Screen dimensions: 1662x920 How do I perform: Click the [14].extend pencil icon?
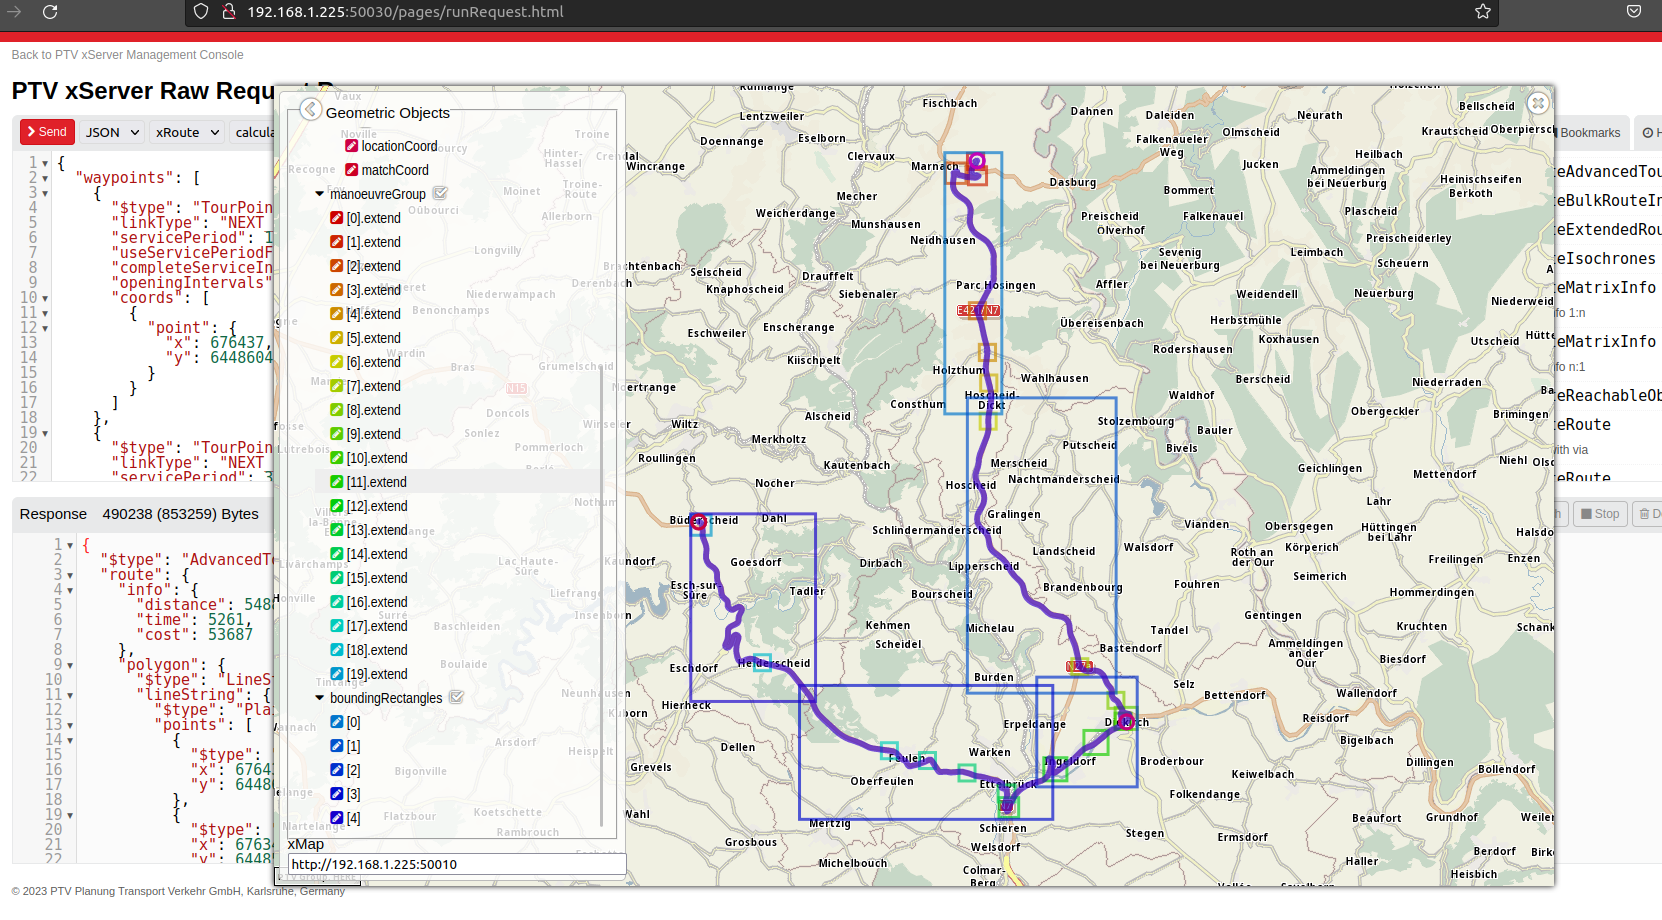337,554
